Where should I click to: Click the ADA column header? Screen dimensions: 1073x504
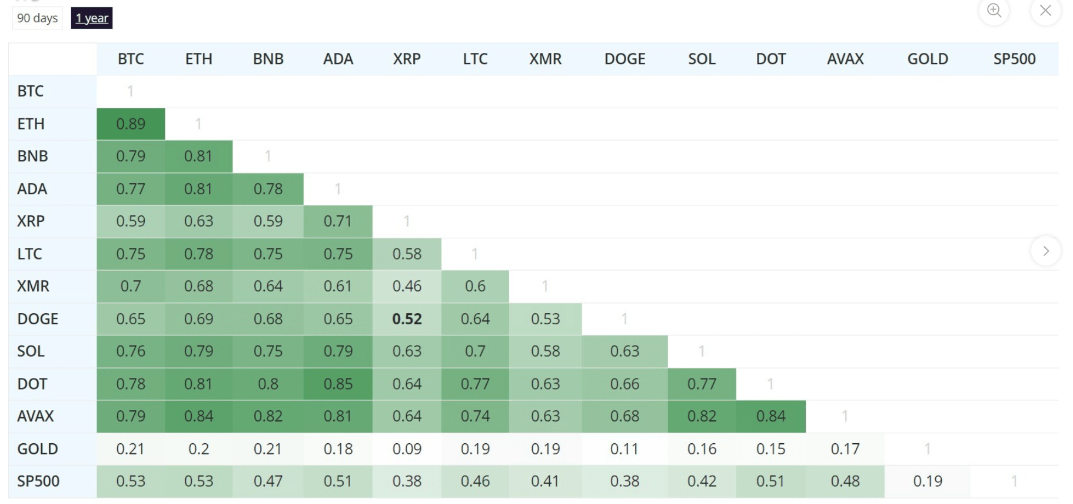point(338,59)
